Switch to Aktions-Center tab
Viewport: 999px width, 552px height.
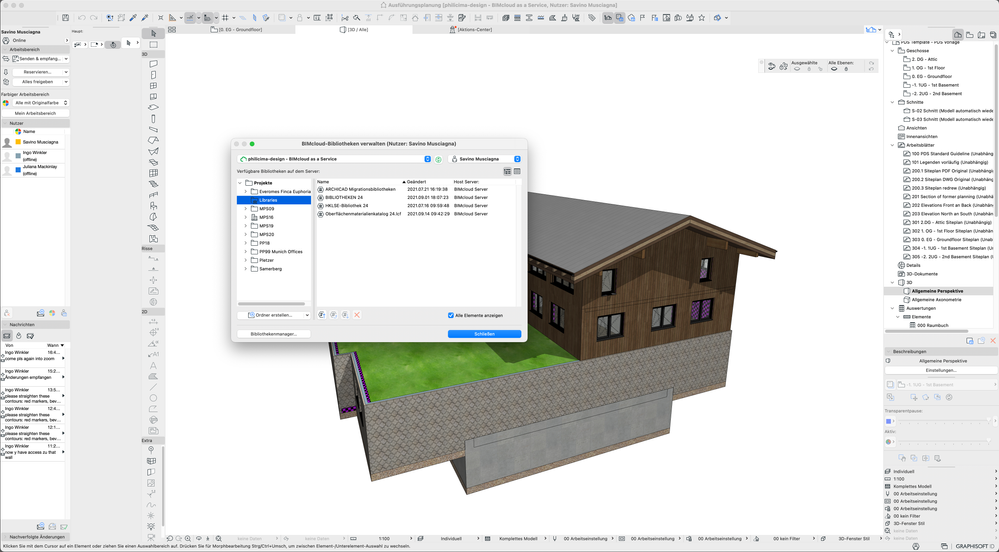point(471,29)
